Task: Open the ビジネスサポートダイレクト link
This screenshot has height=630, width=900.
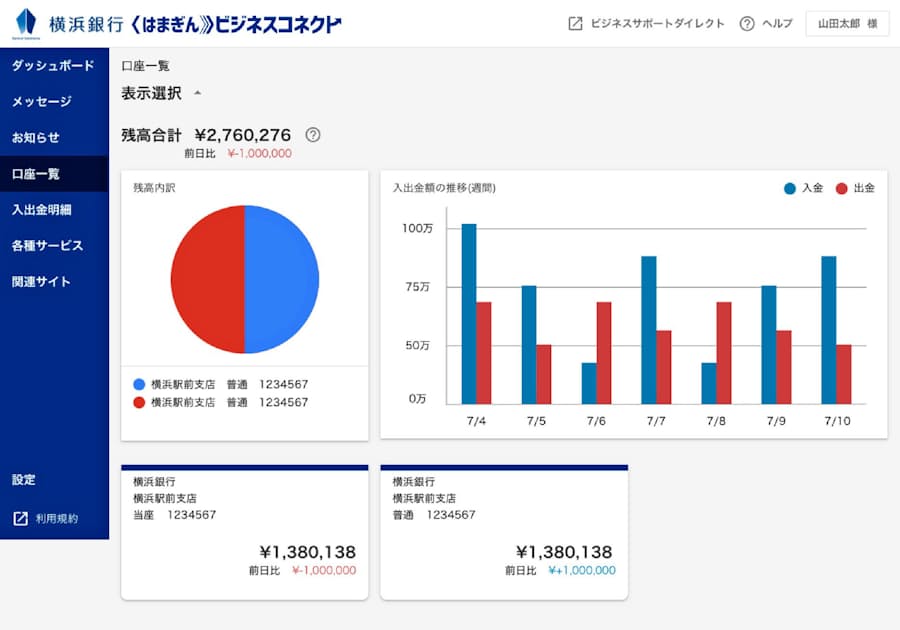Action: [x=657, y=24]
